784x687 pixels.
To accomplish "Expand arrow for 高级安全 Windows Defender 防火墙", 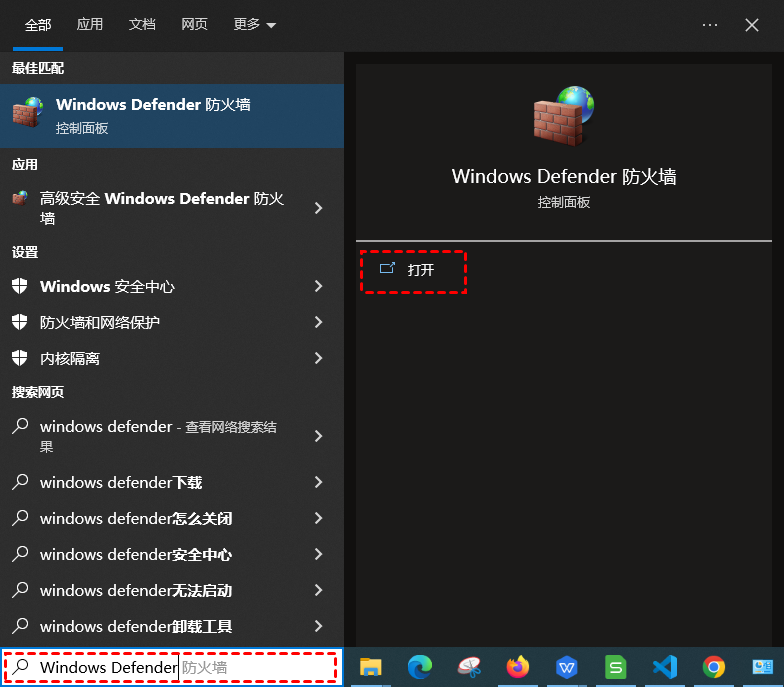I will click(318, 208).
